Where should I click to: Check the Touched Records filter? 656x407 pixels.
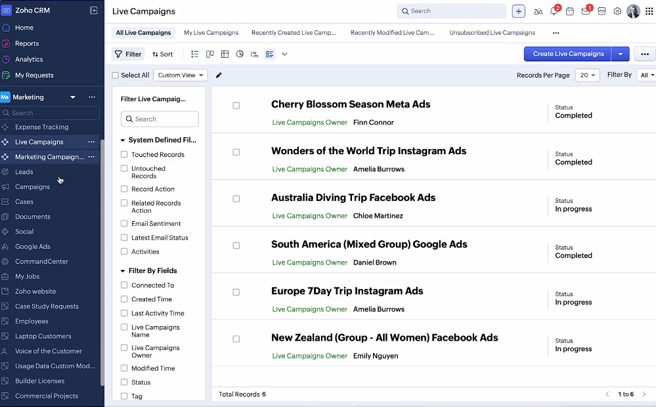click(124, 154)
